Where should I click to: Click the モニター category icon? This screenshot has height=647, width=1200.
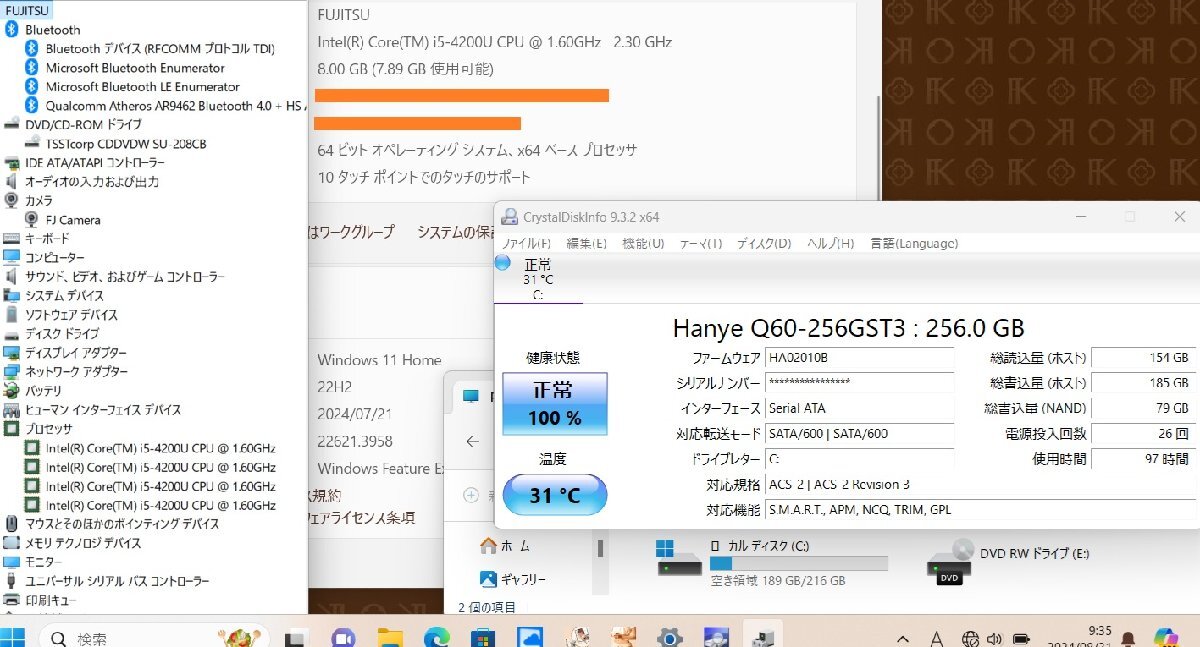coord(12,562)
